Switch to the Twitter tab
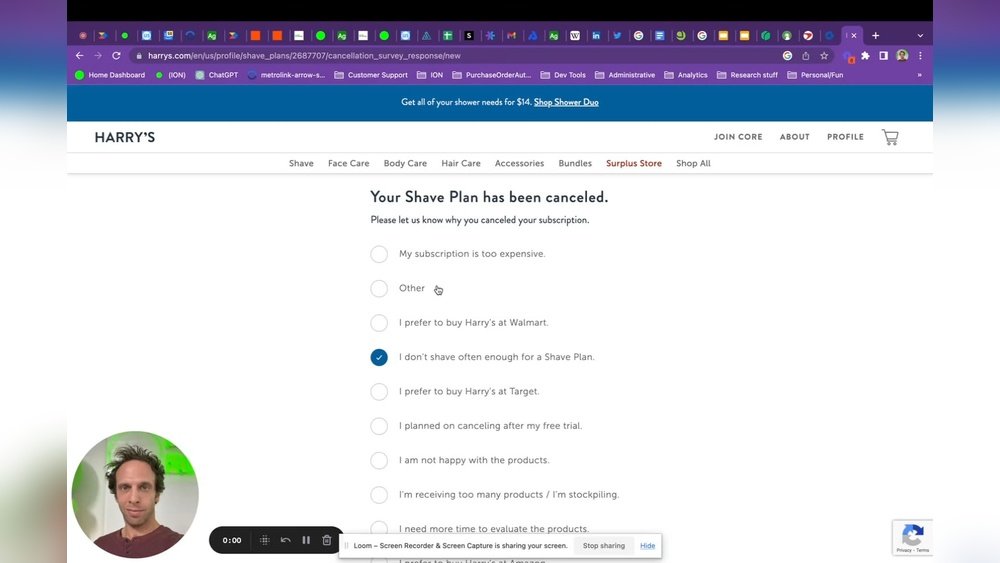The image size is (1000, 563). pyautogui.click(x=617, y=36)
